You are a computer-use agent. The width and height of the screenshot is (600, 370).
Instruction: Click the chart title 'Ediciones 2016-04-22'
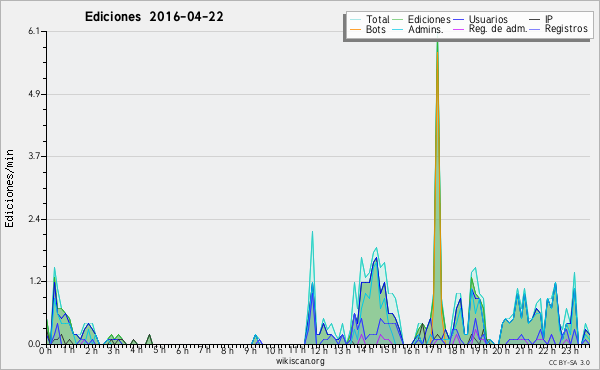point(154,17)
